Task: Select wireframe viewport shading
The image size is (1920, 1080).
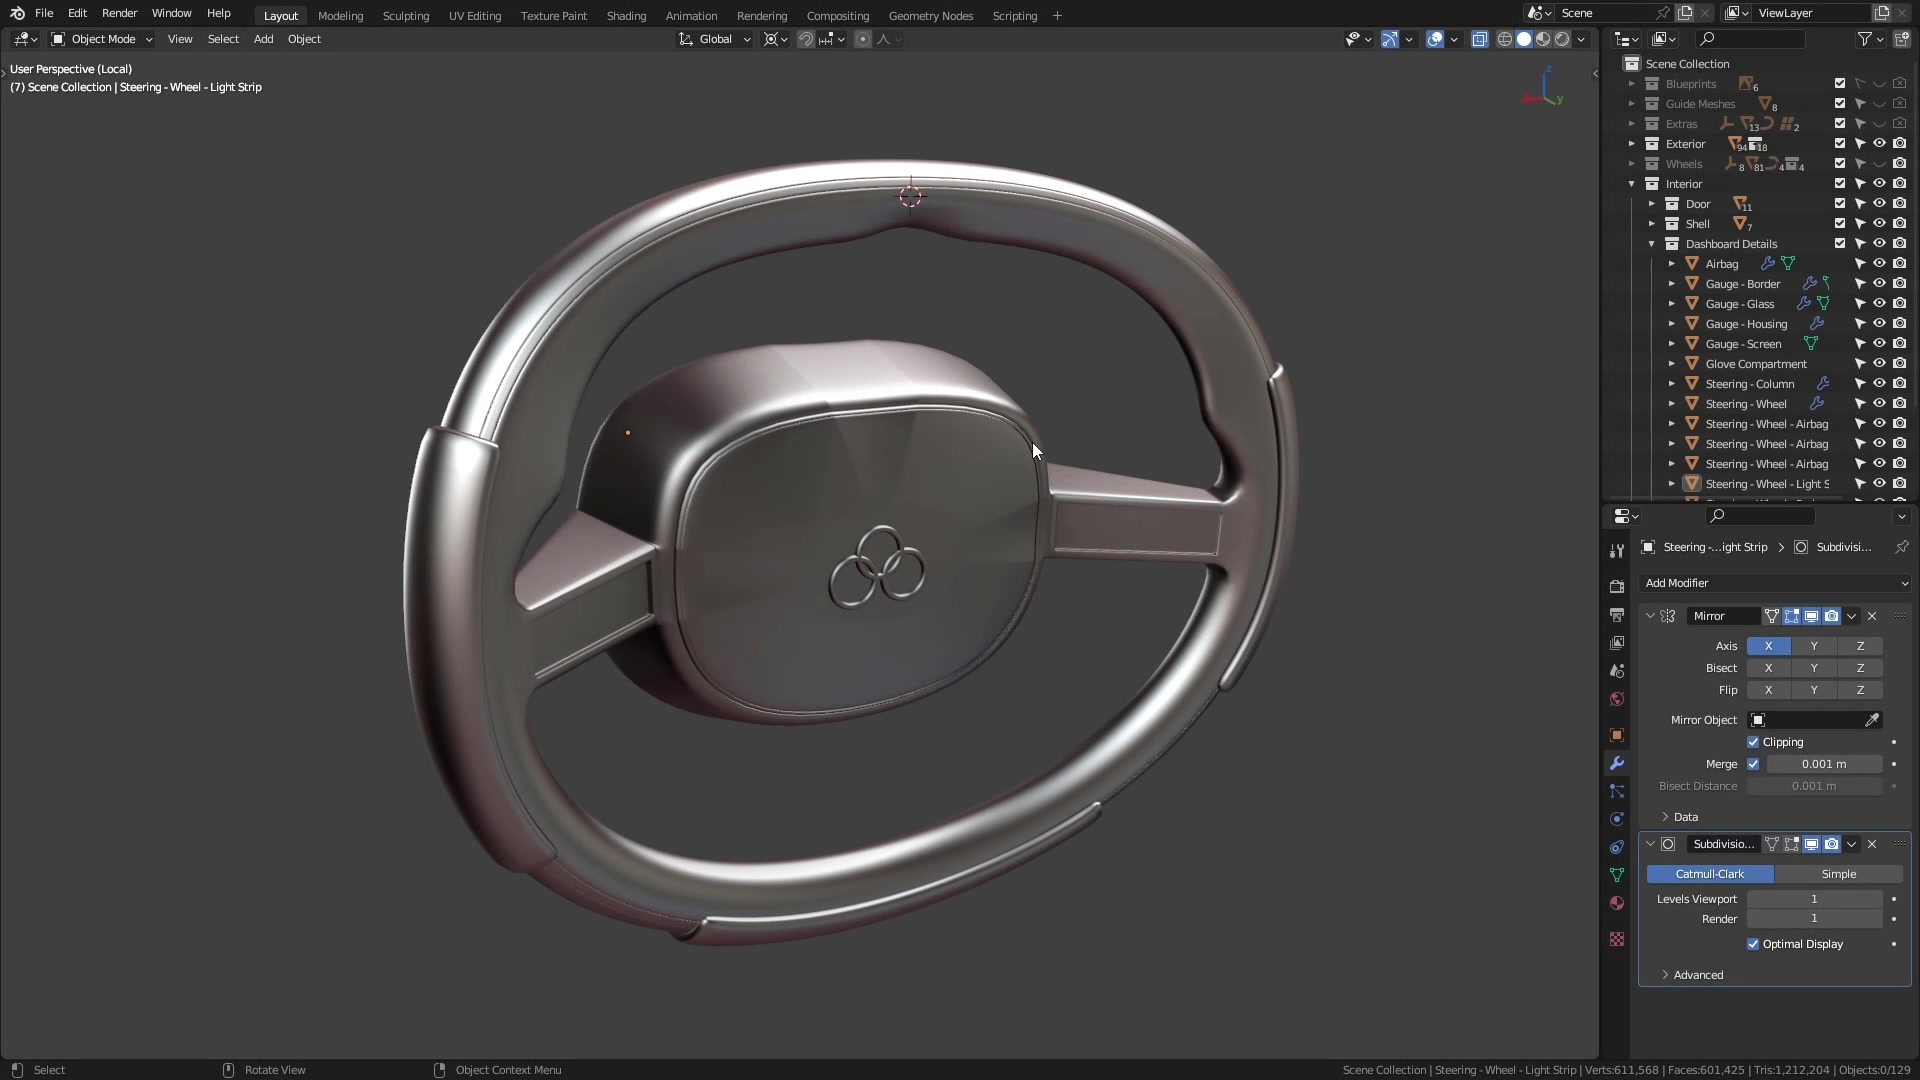Action: pos(1504,39)
